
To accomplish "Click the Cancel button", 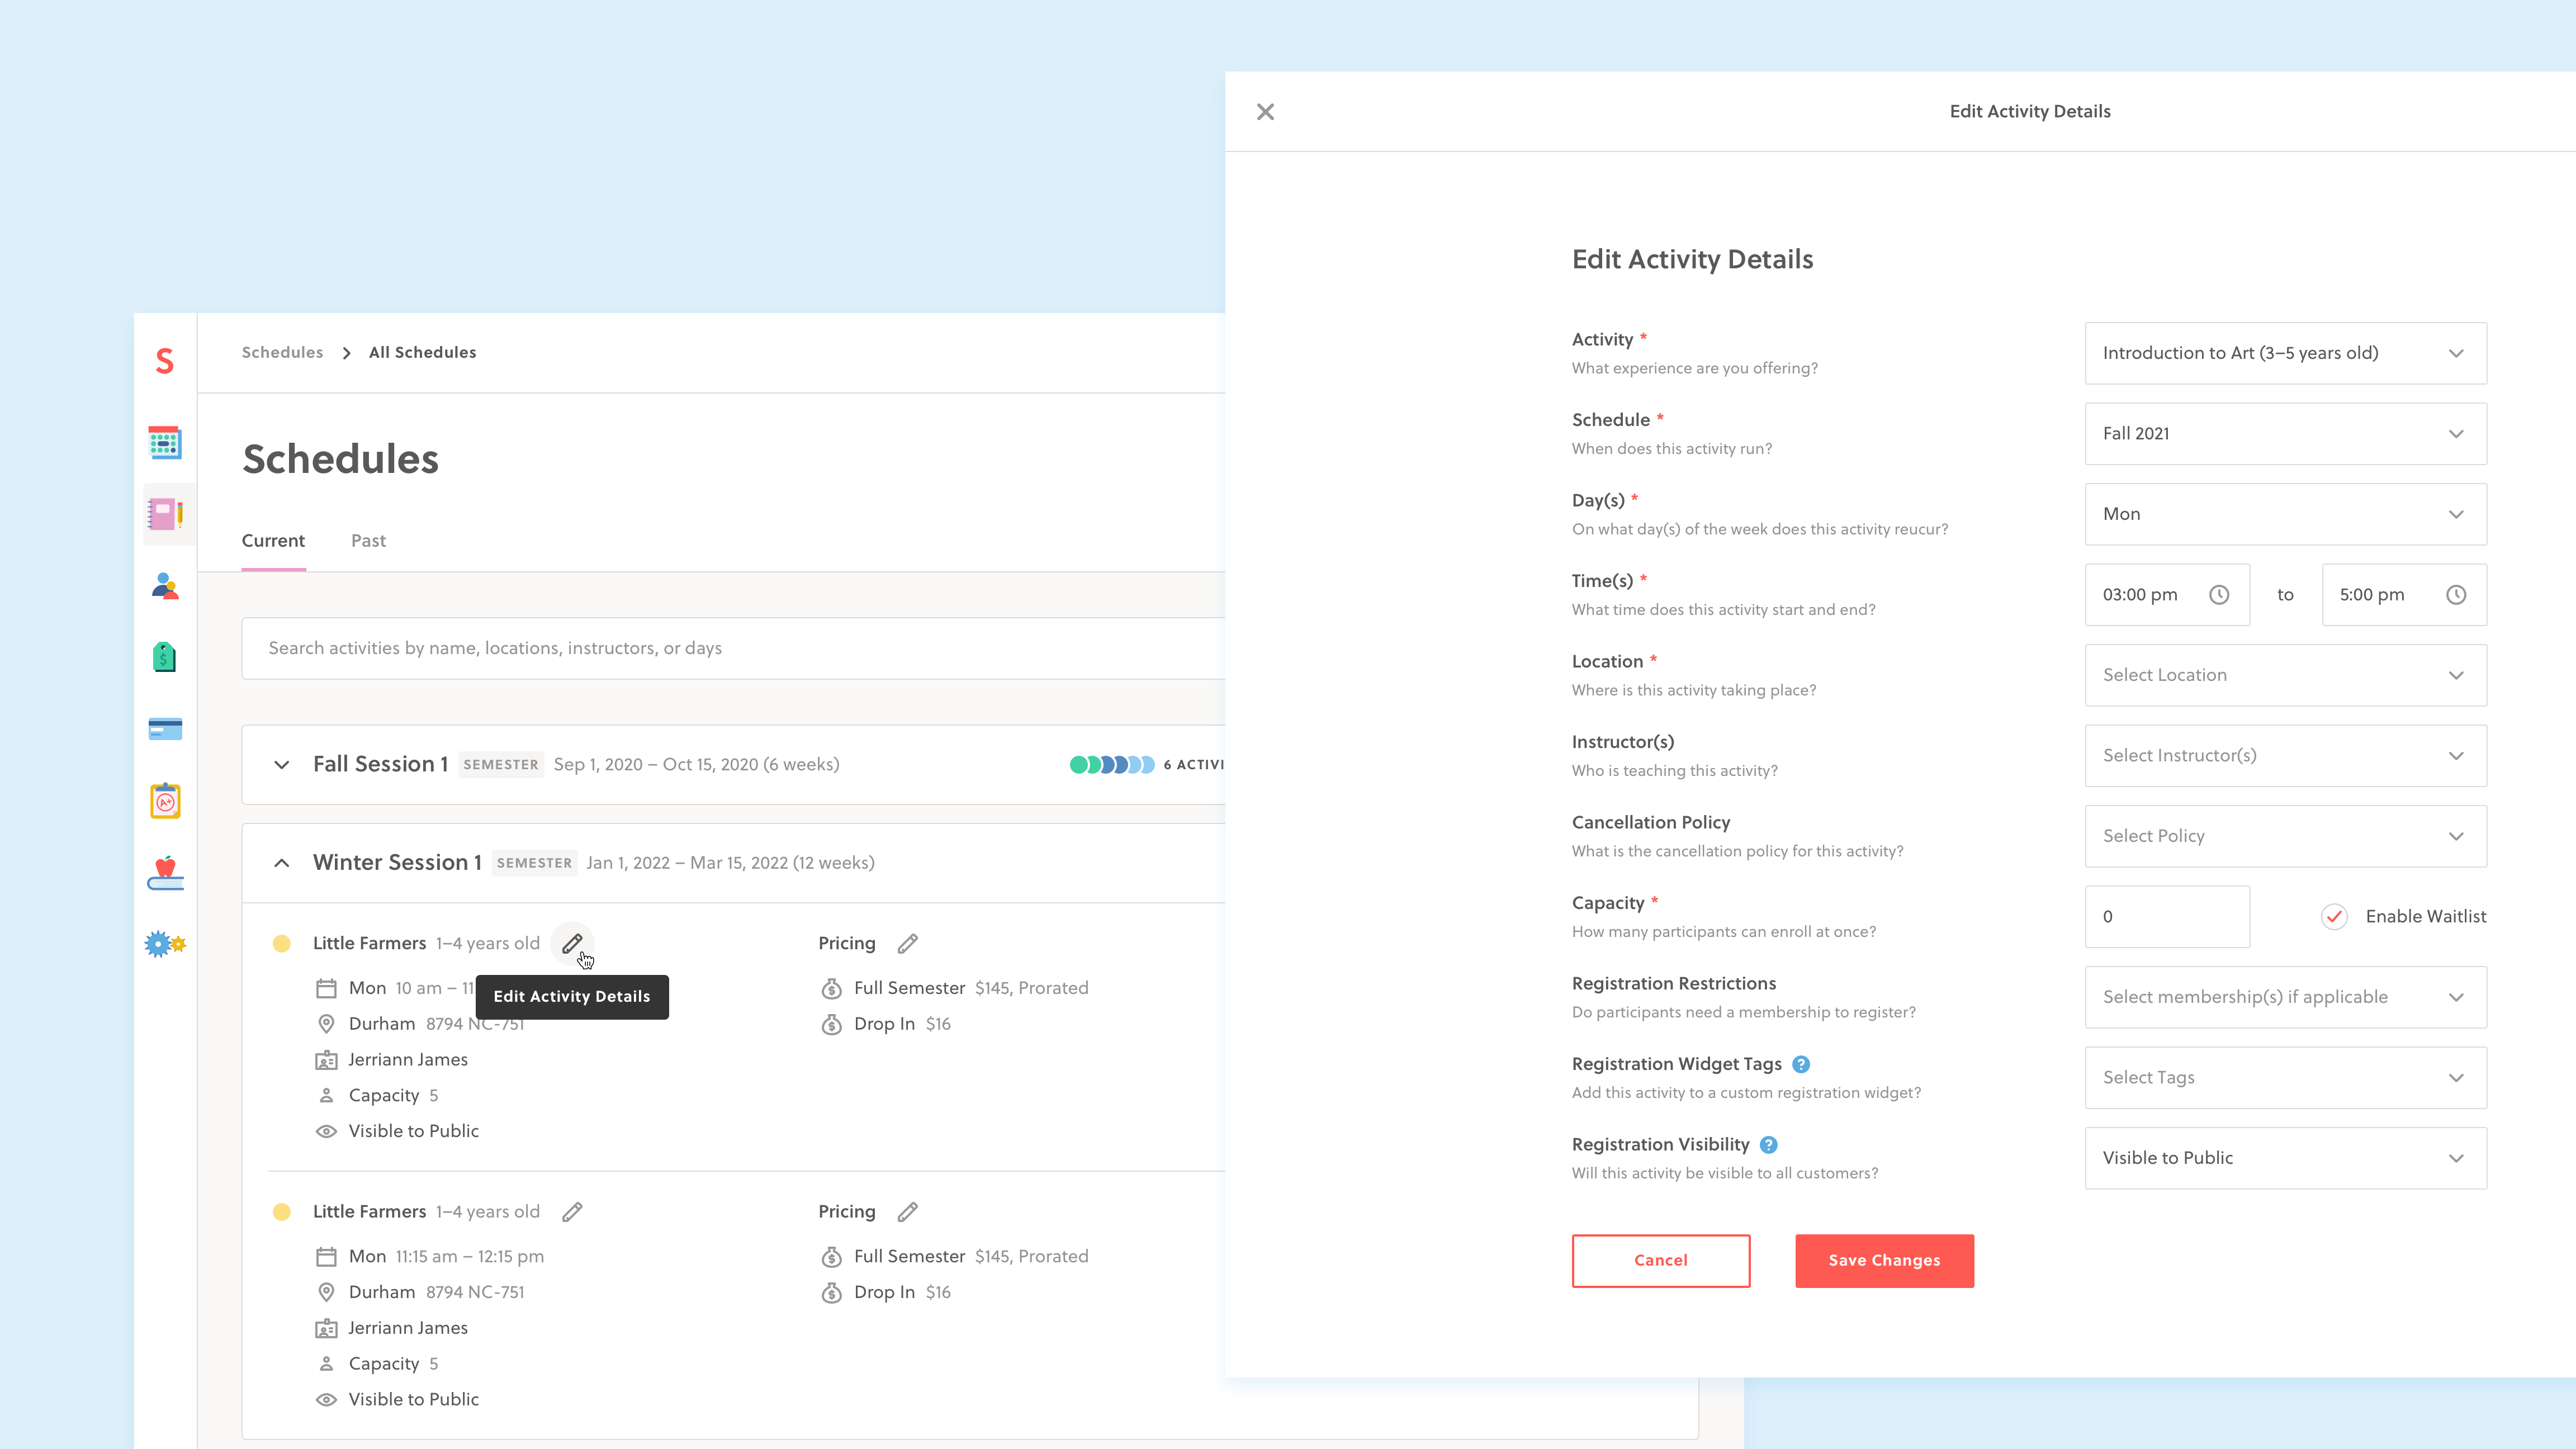I will click(1660, 1260).
